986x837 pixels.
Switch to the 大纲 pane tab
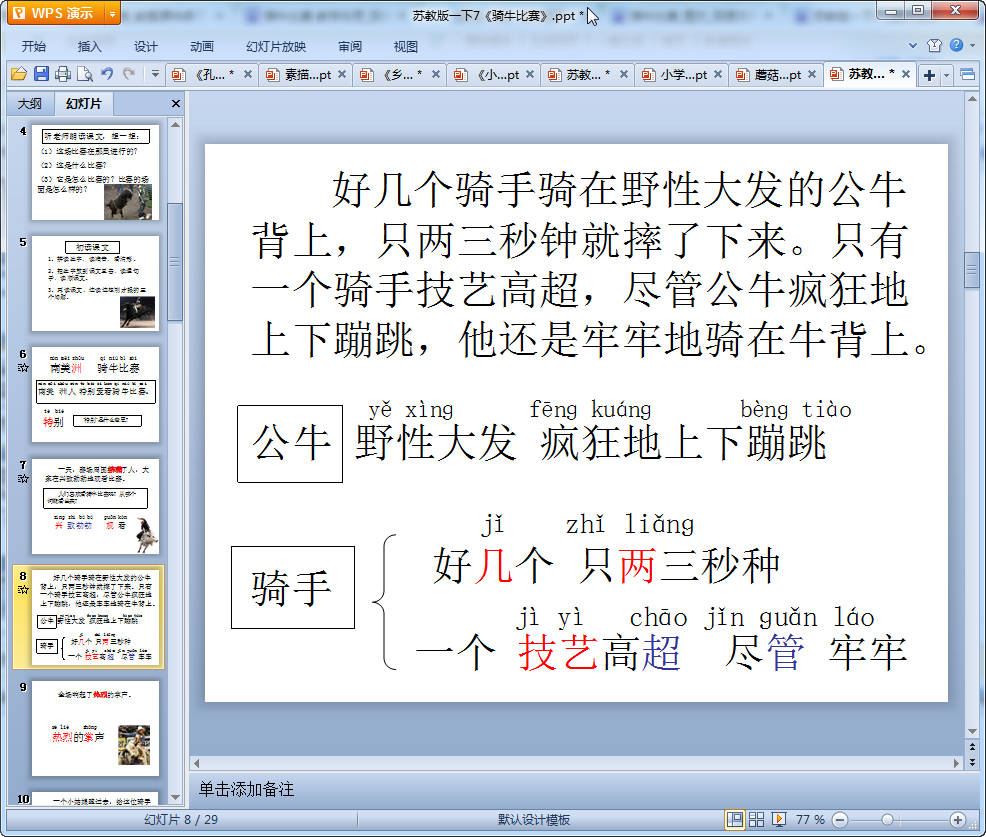pyautogui.click(x=30, y=104)
